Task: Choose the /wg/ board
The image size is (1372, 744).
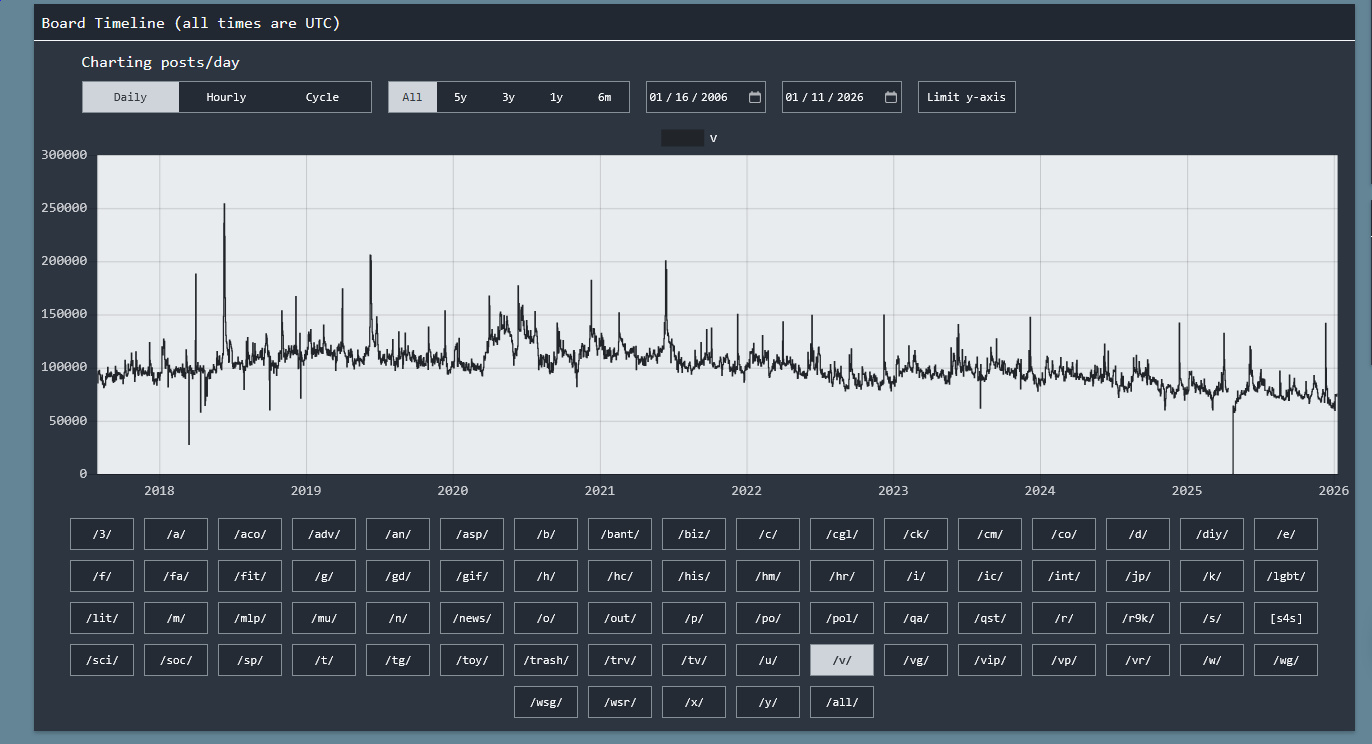Action: 1286,660
